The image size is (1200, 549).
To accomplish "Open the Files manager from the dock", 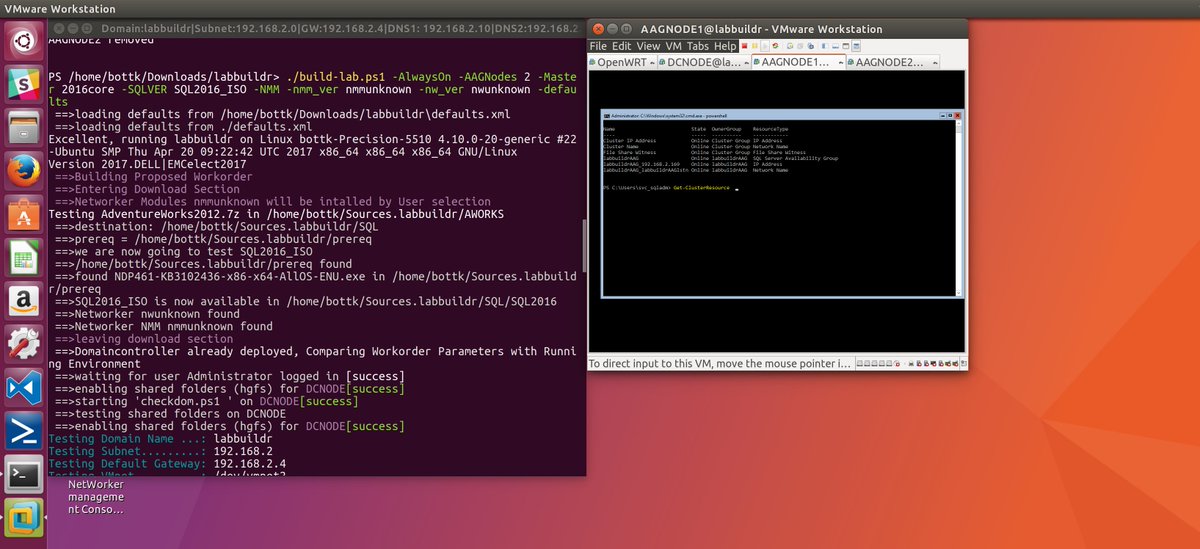I will pyautogui.click(x=23, y=129).
